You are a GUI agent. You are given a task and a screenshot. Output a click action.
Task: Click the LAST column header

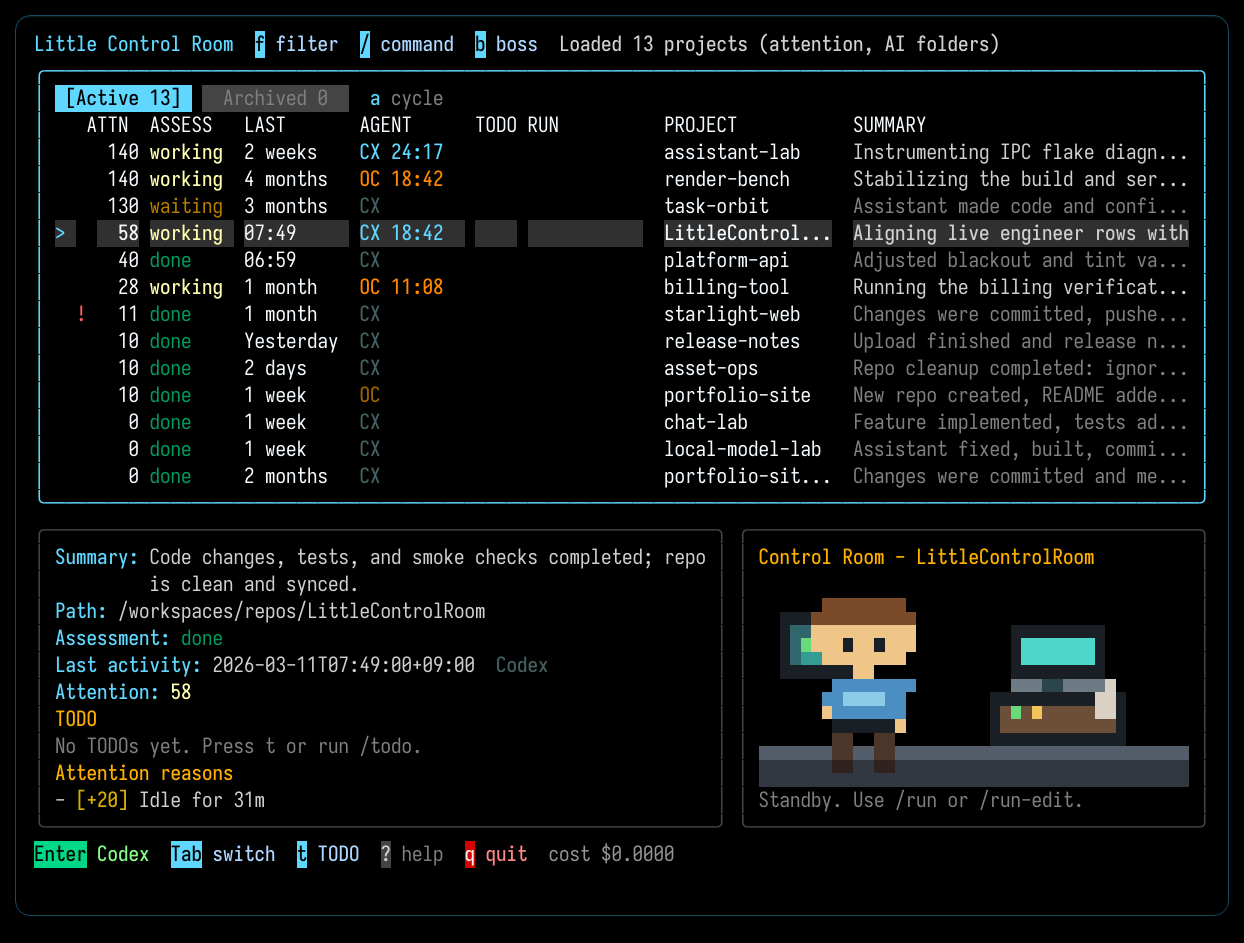pyautogui.click(x=265, y=125)
